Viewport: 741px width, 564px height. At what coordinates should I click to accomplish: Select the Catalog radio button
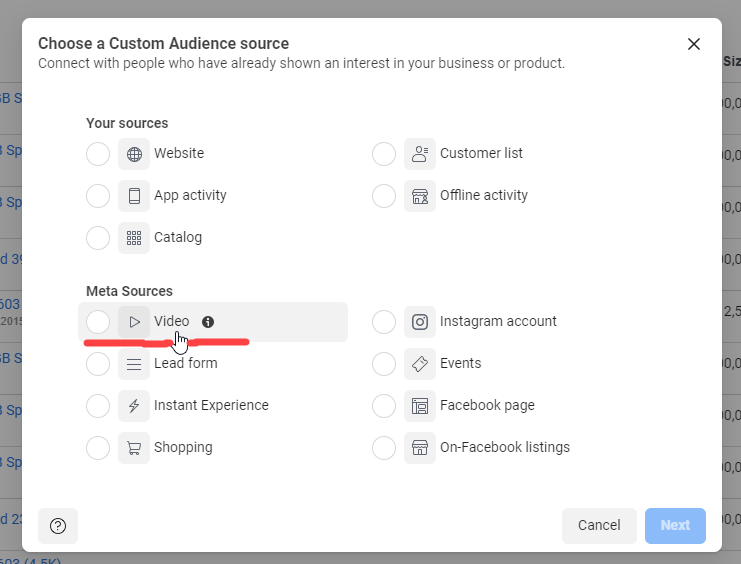98,238
